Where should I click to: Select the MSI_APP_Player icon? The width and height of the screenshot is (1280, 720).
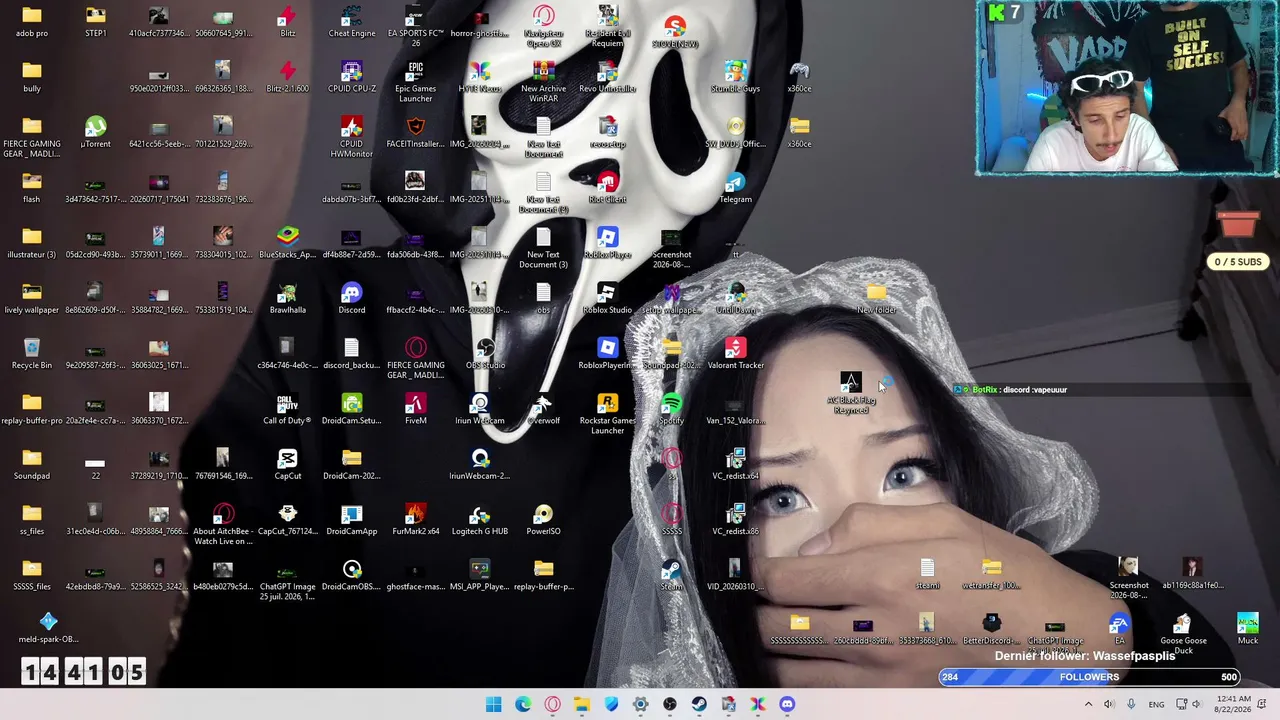(479, 574)
